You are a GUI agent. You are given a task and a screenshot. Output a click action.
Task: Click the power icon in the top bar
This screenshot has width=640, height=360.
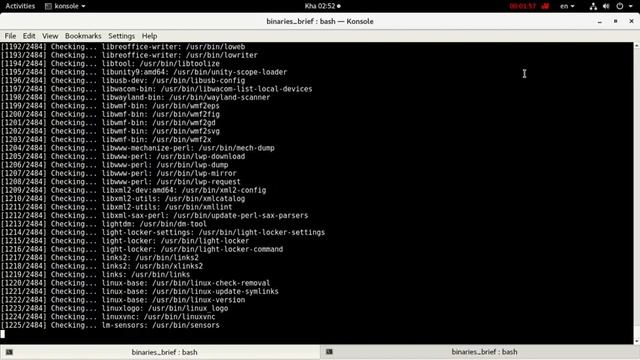620,6
